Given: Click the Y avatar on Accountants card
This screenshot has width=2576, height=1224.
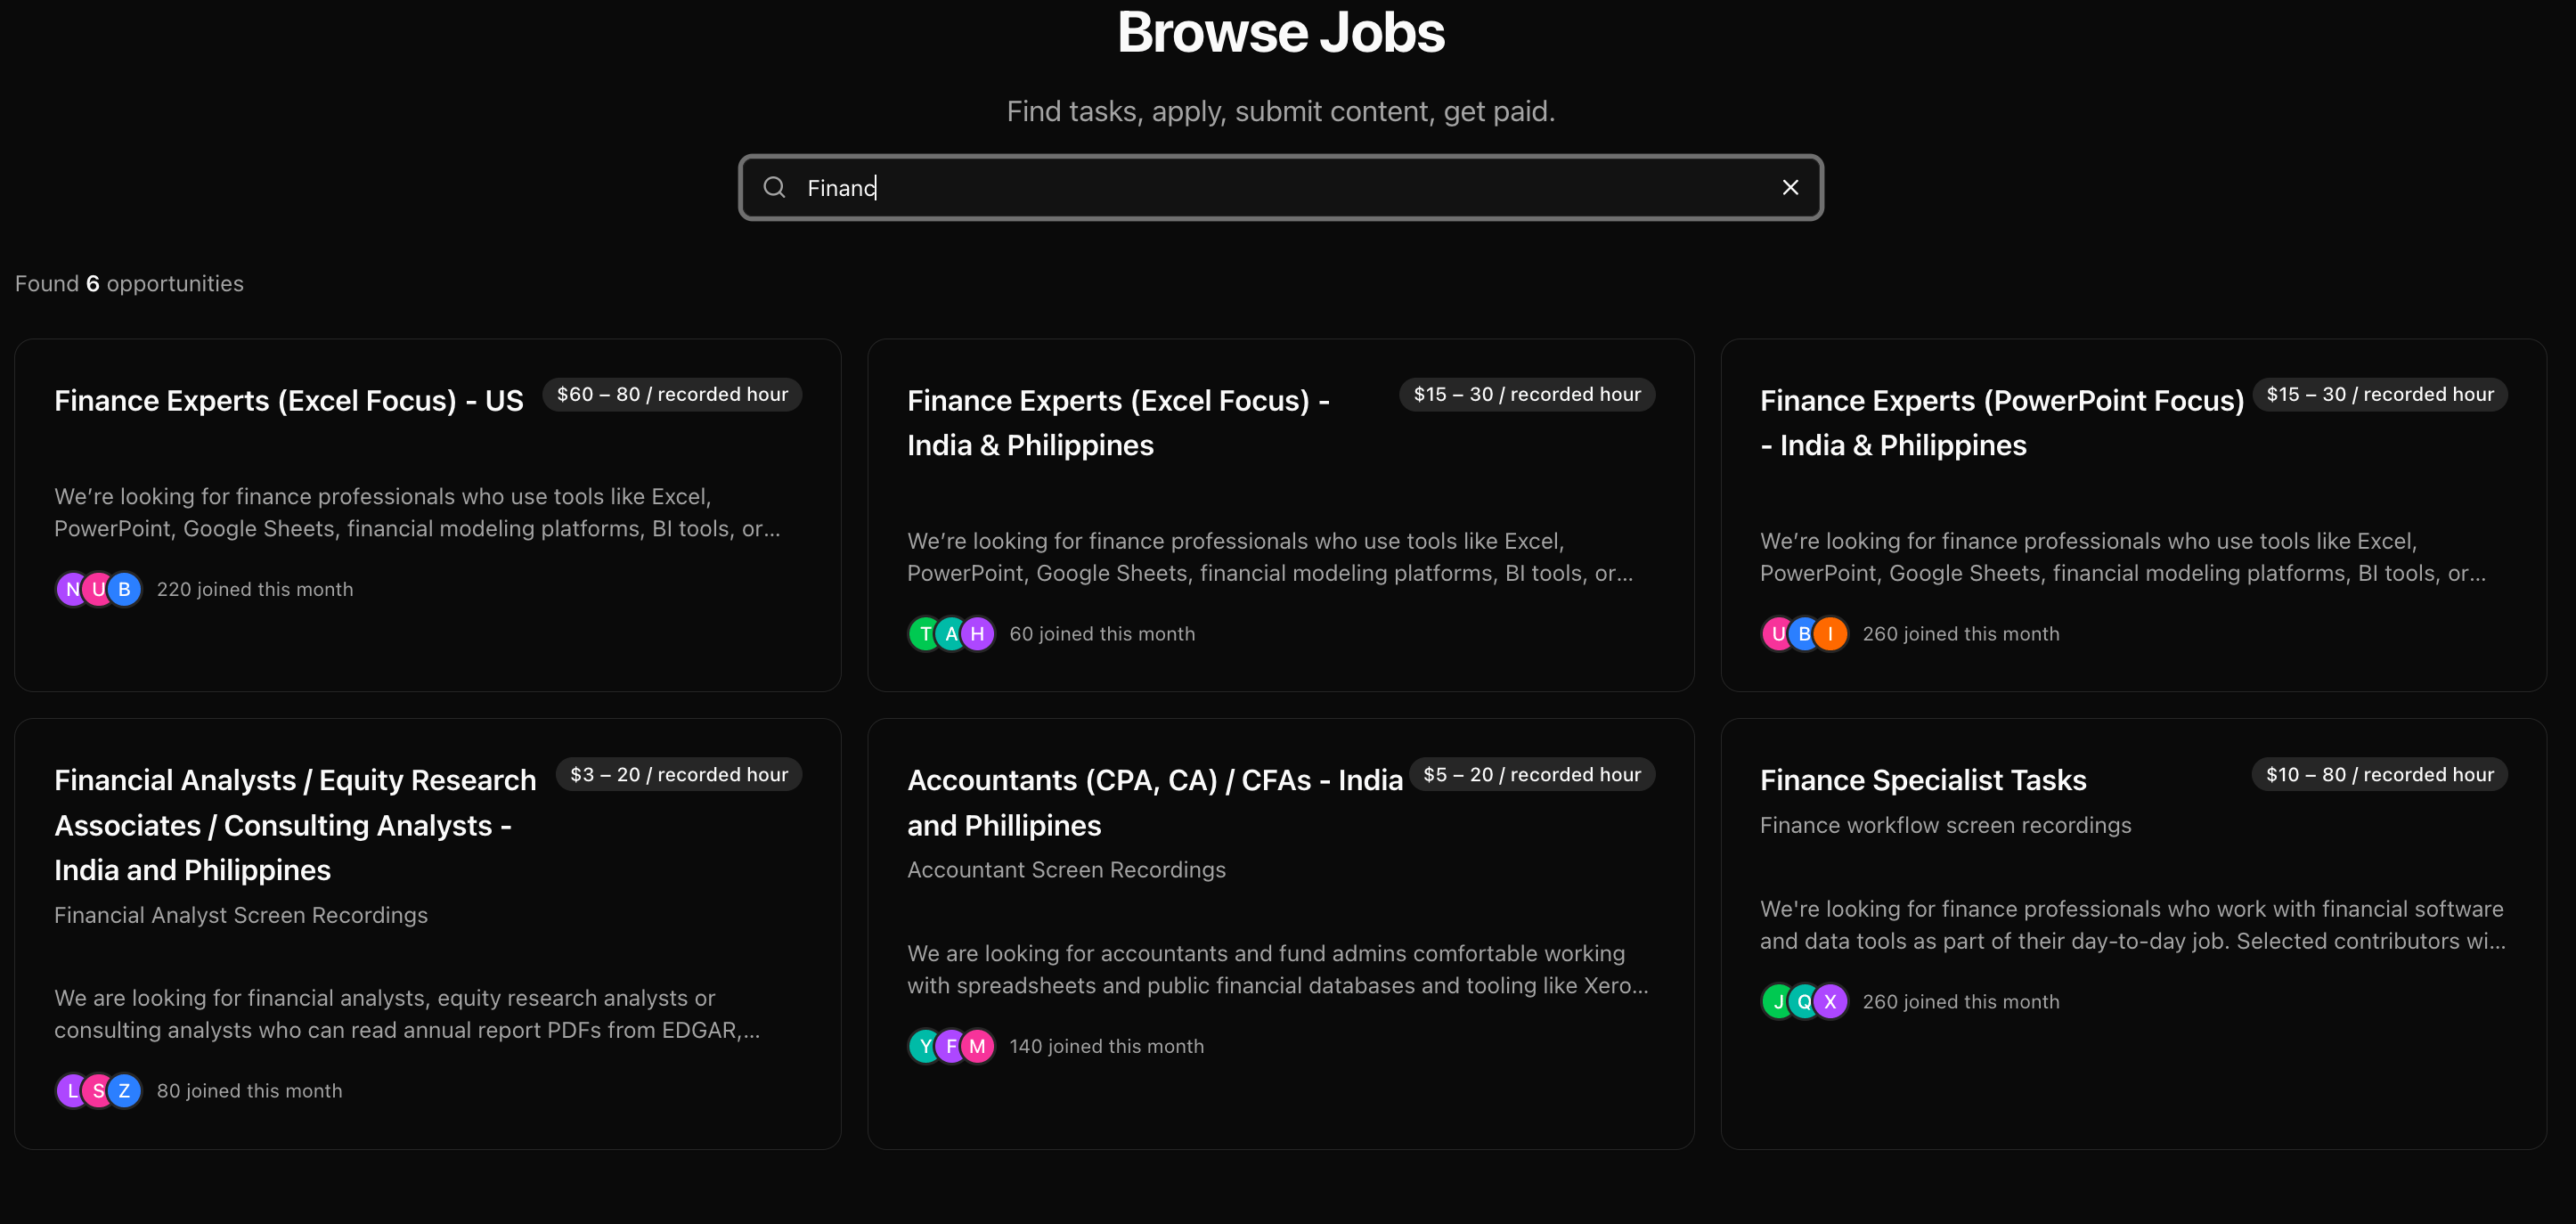Looking at the screenshot, I should (x=925, y=1046).
